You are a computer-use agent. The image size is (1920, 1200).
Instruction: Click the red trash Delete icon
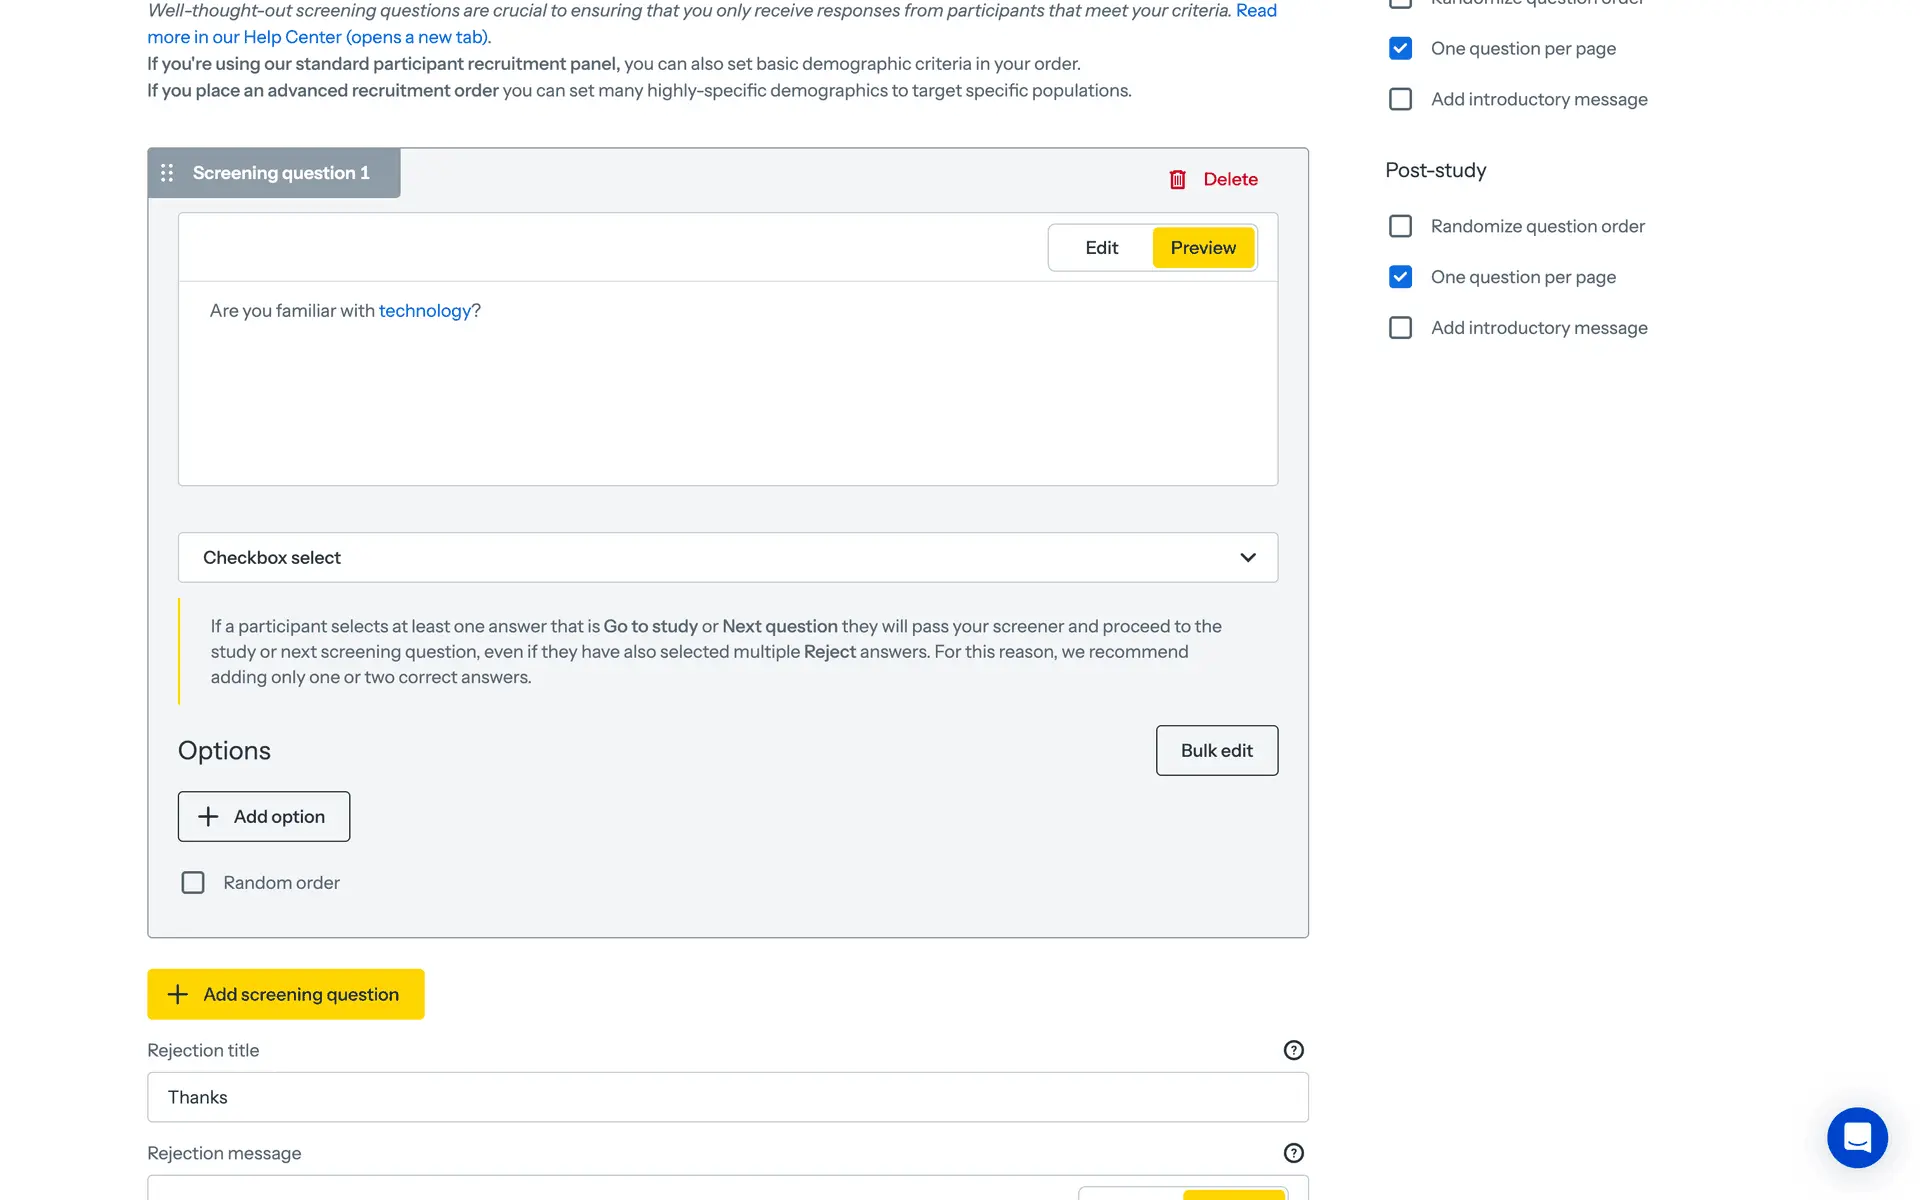click(1178, 179)
